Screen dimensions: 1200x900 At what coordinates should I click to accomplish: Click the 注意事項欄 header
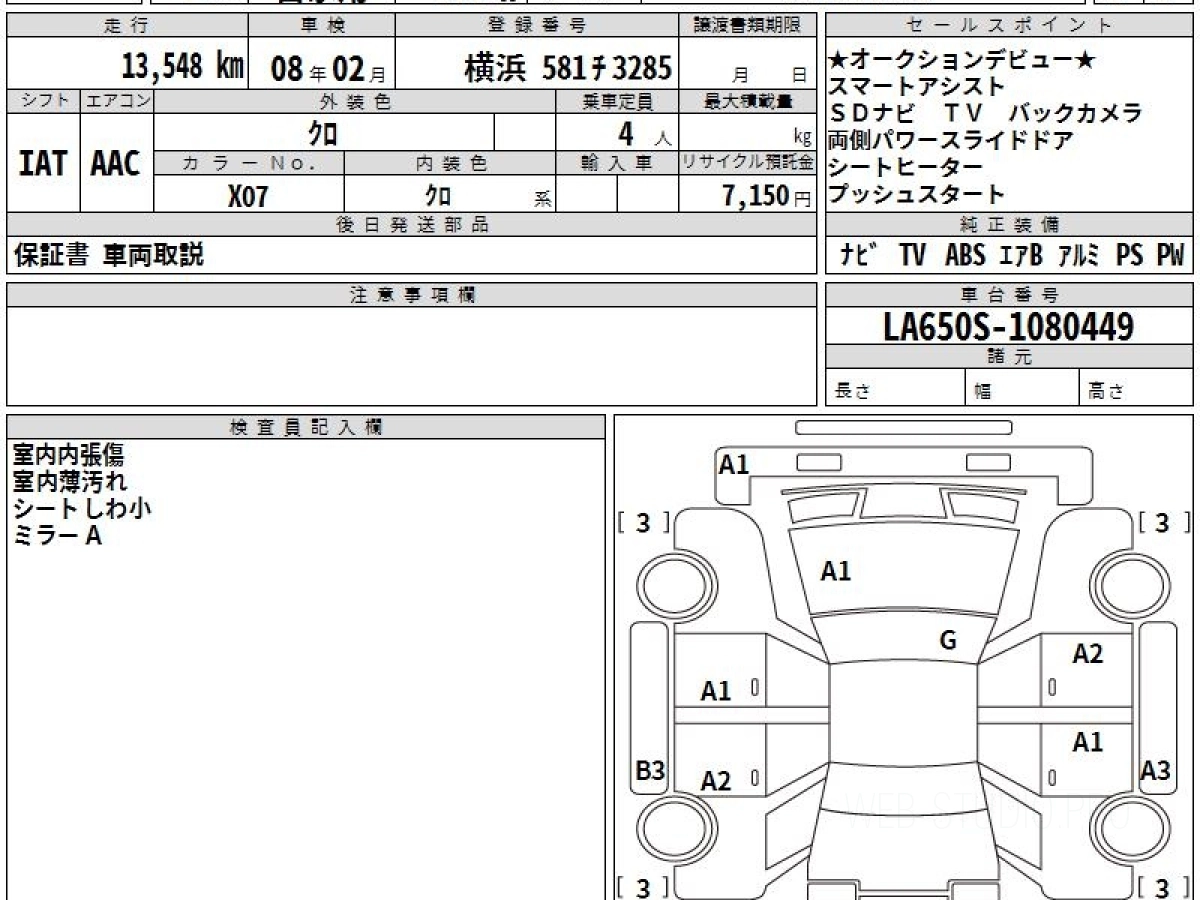point(411,294)
